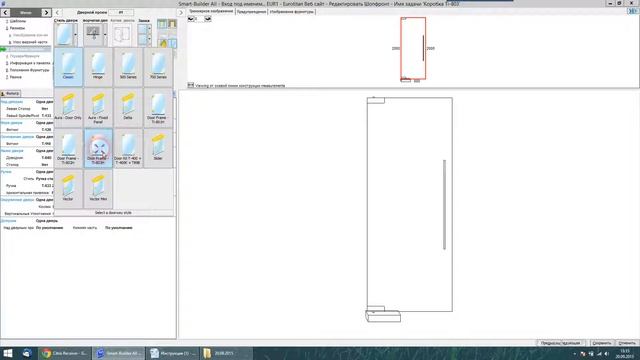Open the Меню button
640x360 pixels.
26,13
